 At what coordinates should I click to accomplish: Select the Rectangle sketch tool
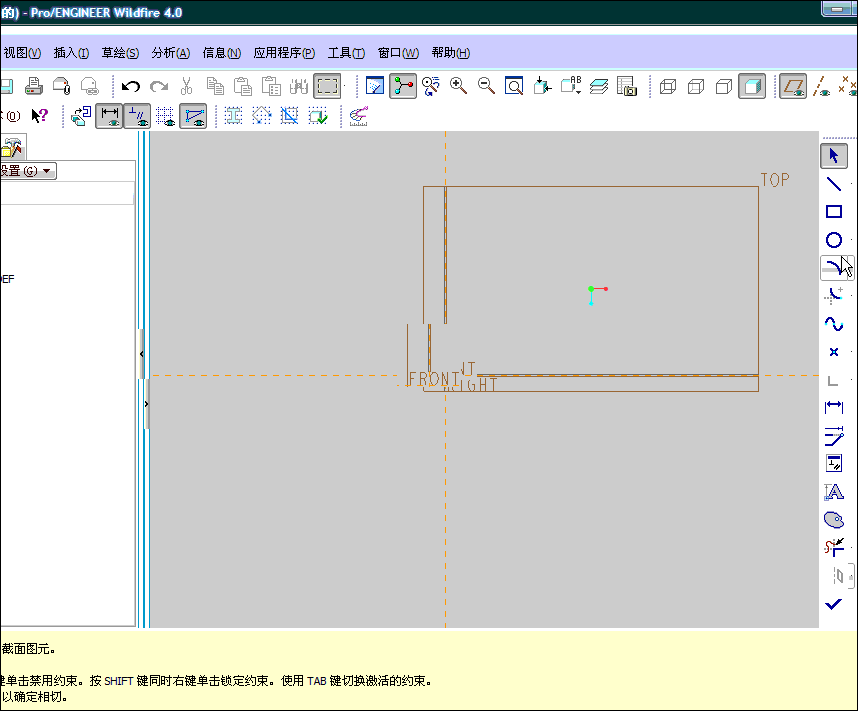pyautogui.click(x=834, y=212)
